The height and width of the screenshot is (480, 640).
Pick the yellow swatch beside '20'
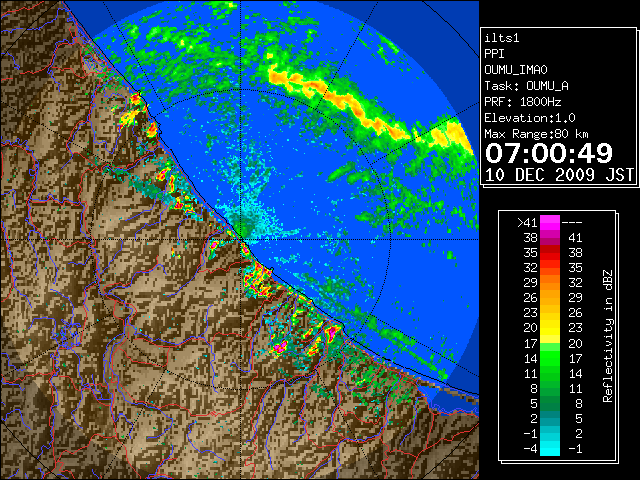[x=550, y=328]
